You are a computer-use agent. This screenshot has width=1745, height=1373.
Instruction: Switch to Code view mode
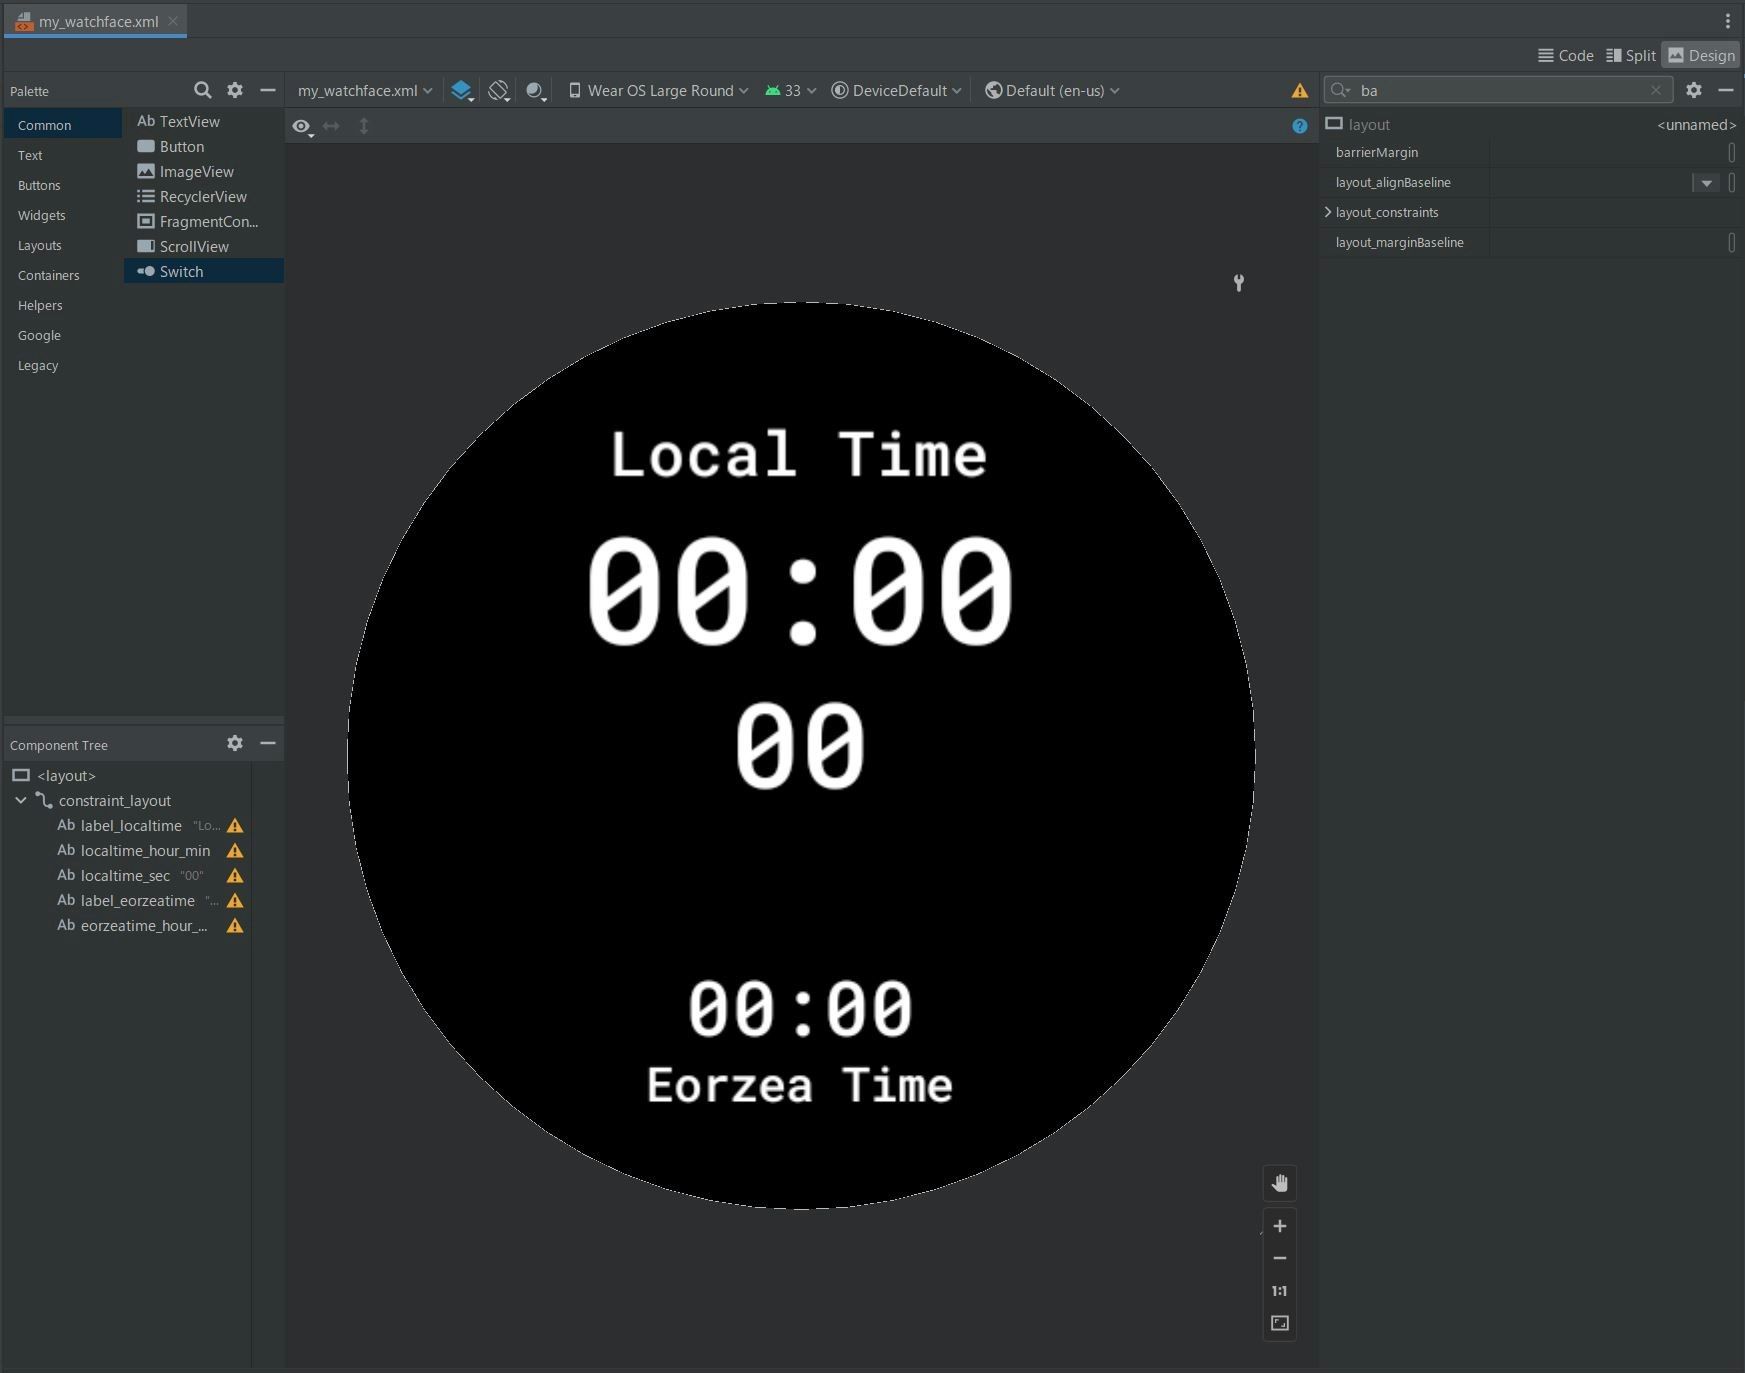(x=1565, y=55)
